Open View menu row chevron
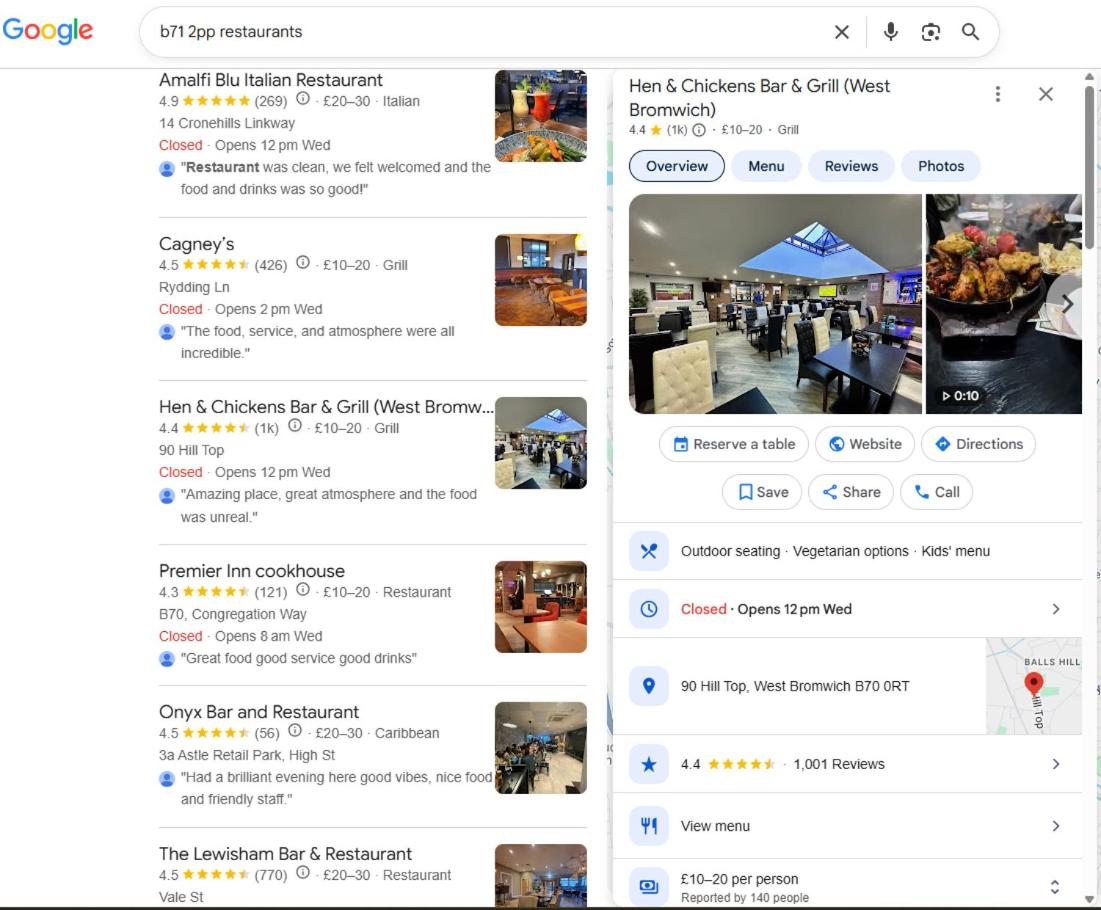The height and width of the screenshot is (910, 1101). [x=1055, y=826]
